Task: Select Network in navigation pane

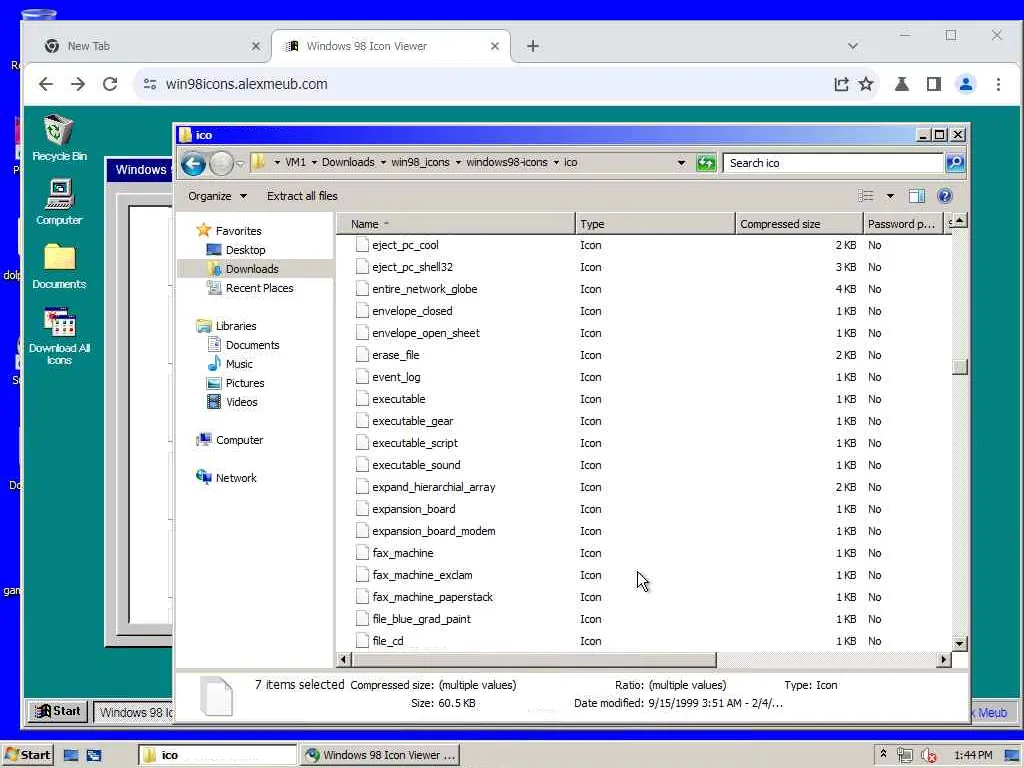Action: (226, 478)
